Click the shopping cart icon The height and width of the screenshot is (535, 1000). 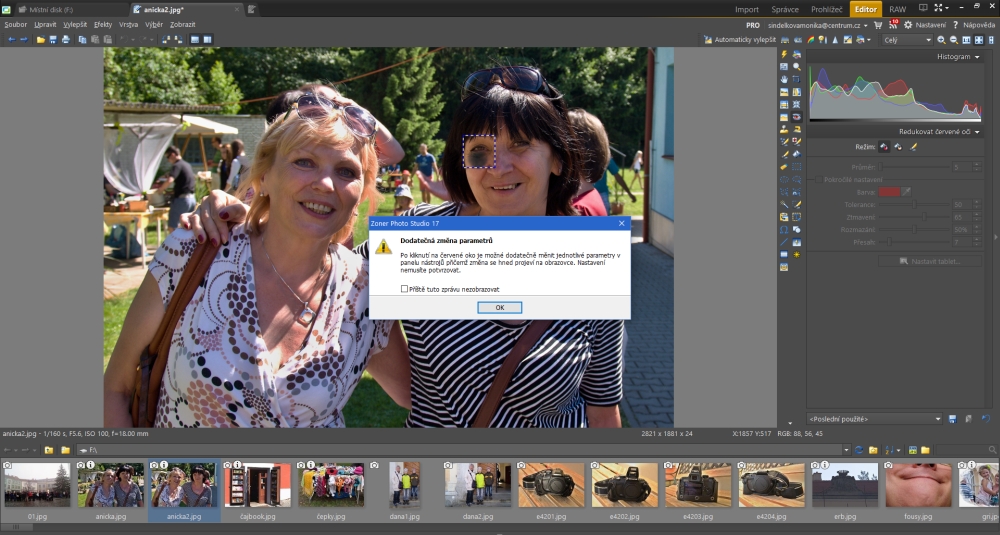[877, 24]
